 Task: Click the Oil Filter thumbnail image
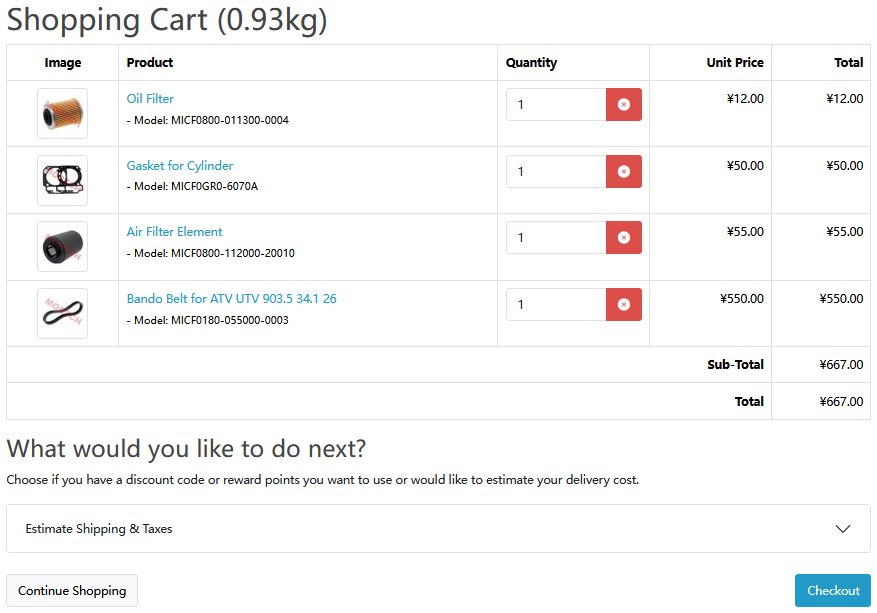[62, 113]
